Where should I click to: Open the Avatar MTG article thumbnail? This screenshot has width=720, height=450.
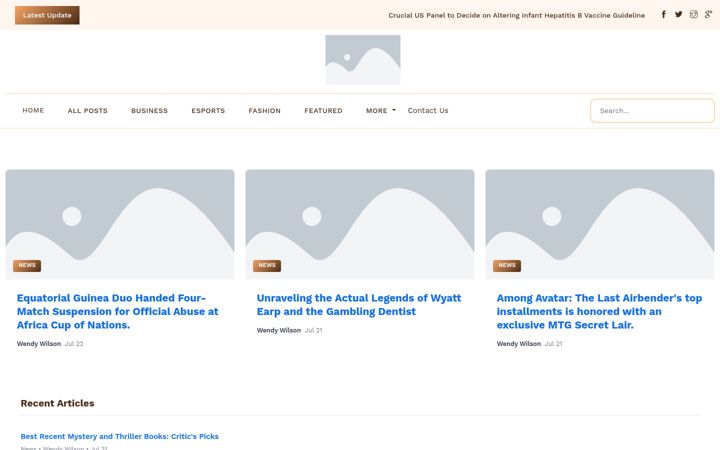point(600,224)
